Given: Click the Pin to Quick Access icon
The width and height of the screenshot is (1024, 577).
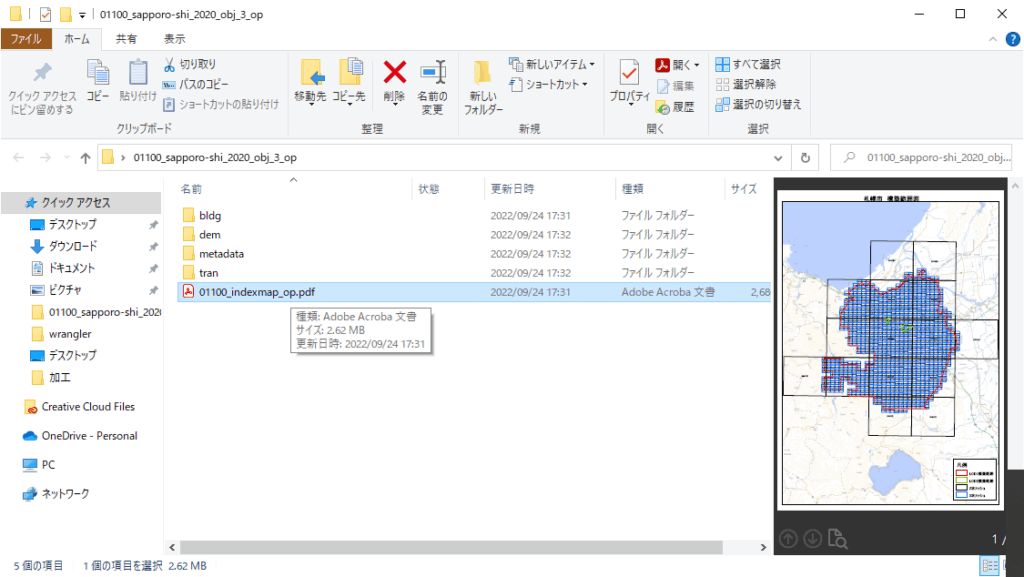Looking at the screenshot, I should [42, 73].
